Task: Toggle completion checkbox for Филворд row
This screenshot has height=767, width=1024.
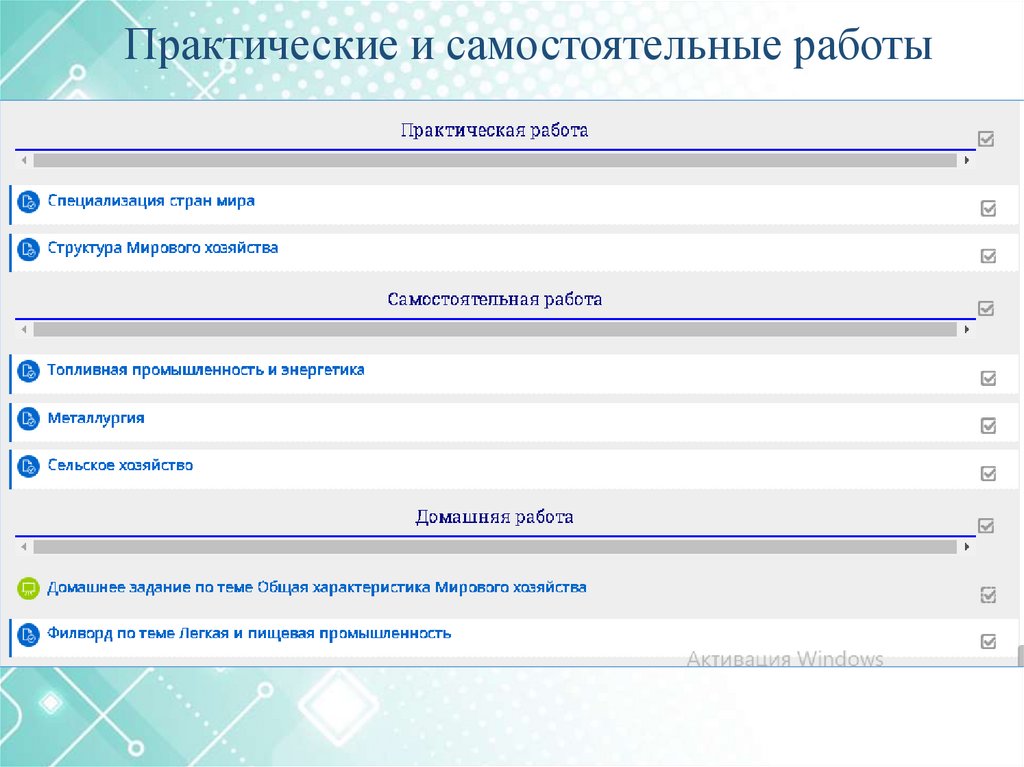Action: click(988, 641)
